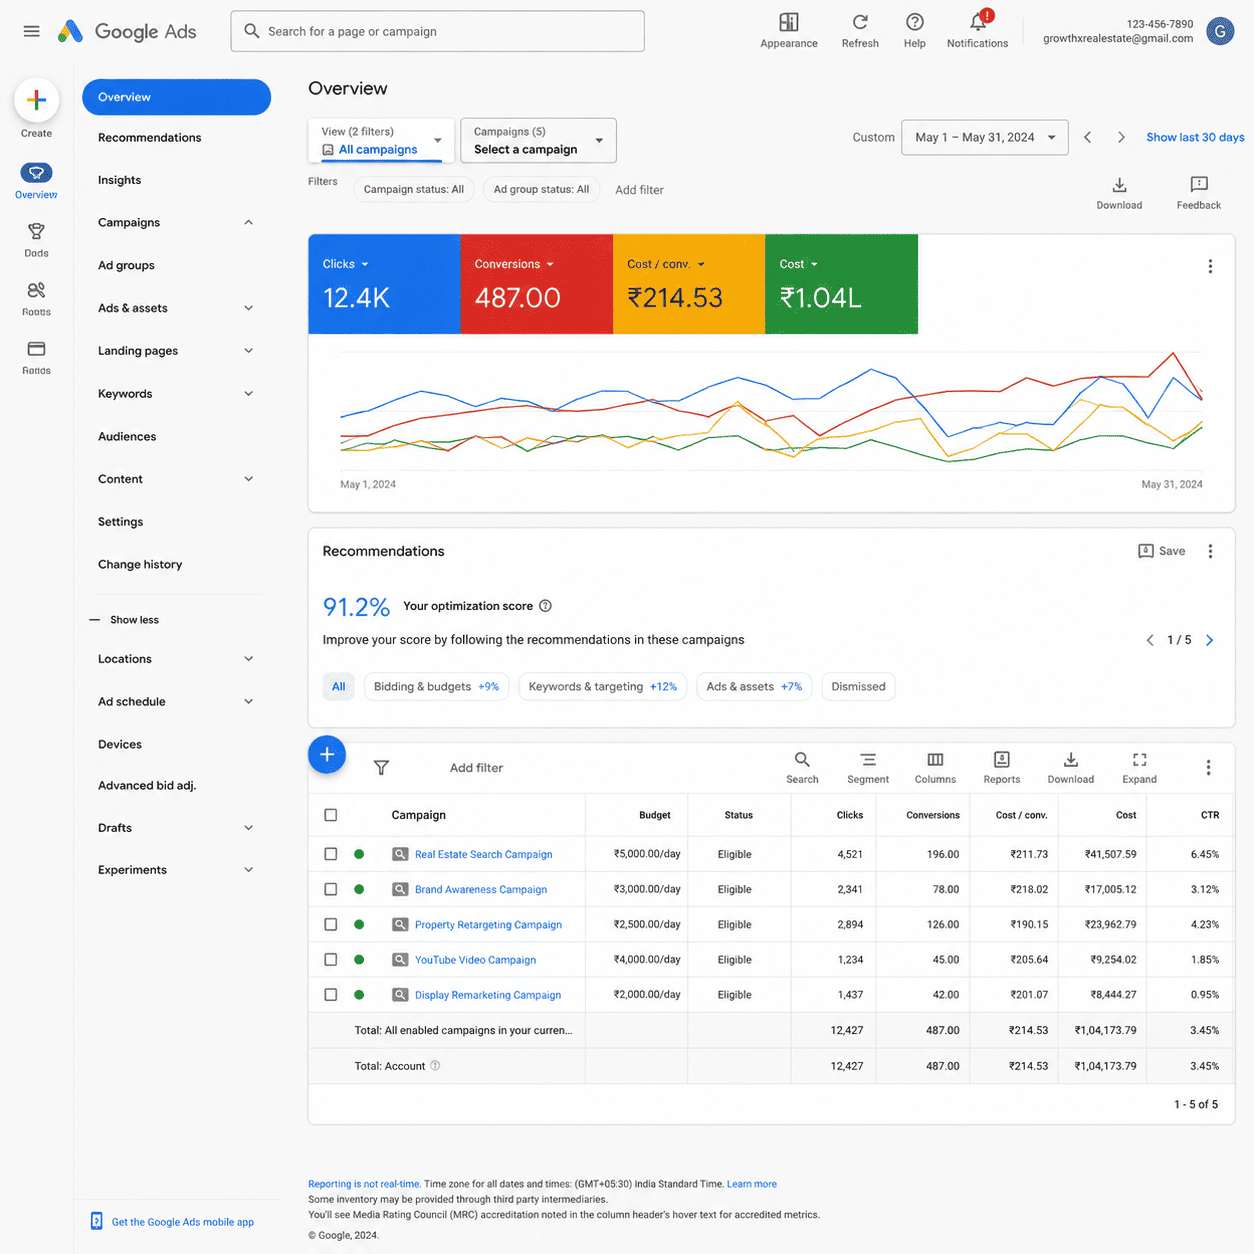Click the table filter funnel icon

pyautogui.click(x=381, y=768)
